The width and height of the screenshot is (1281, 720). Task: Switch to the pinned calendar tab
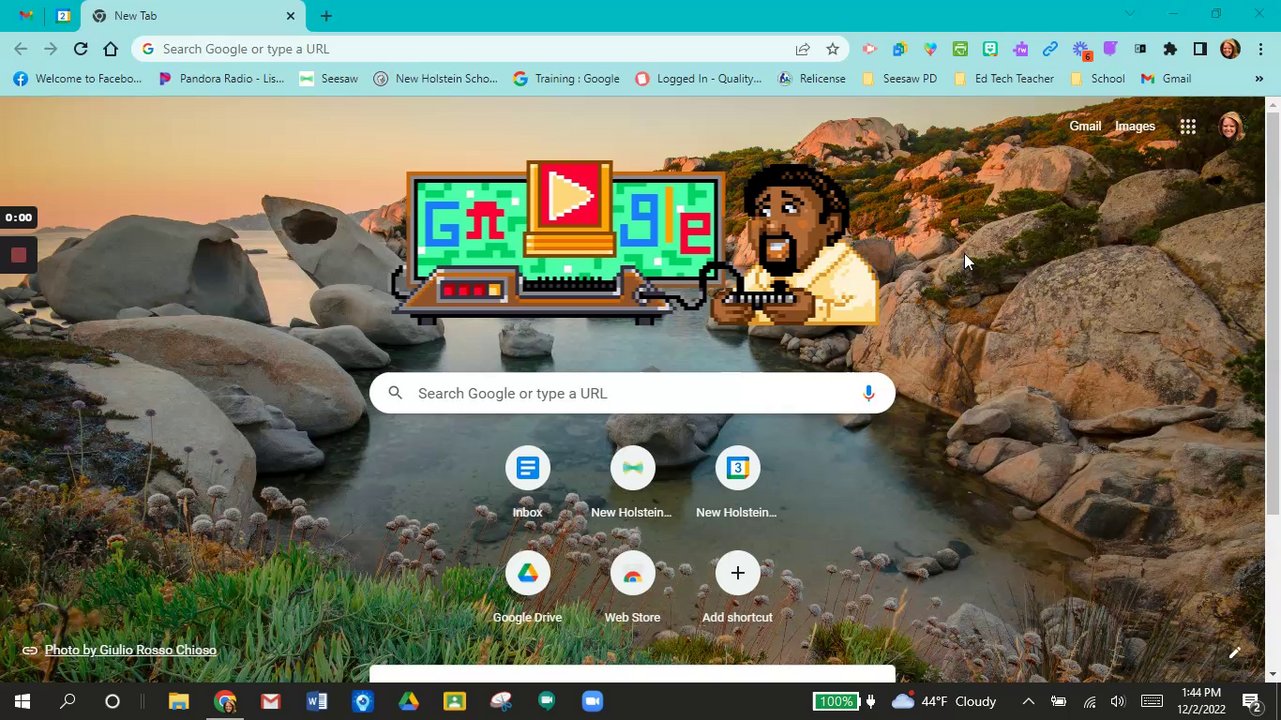pos(63,16)
